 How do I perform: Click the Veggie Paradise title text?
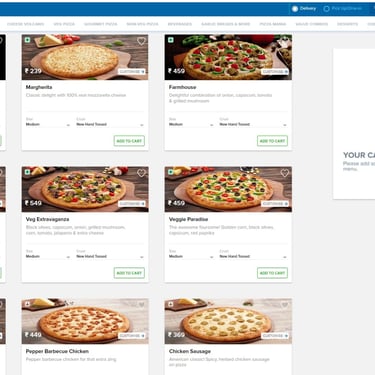click(x=188, y=219)
